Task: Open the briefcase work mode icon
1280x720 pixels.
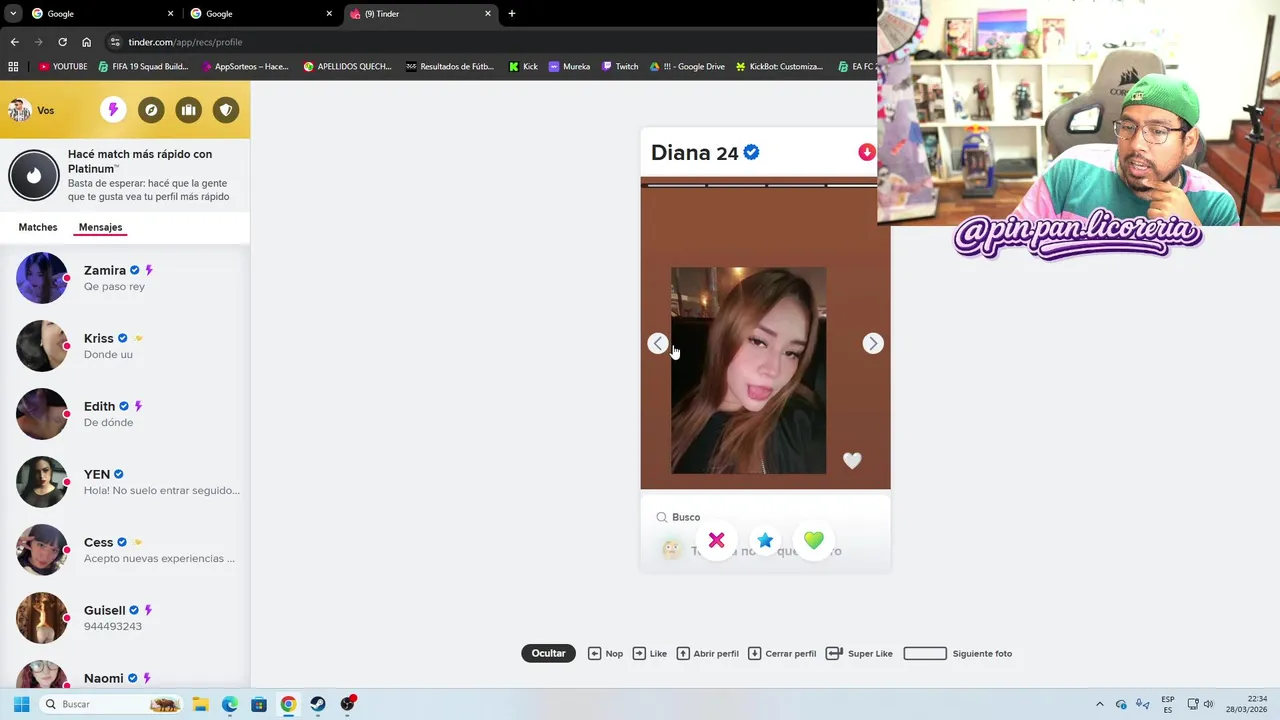Action: 188,110
